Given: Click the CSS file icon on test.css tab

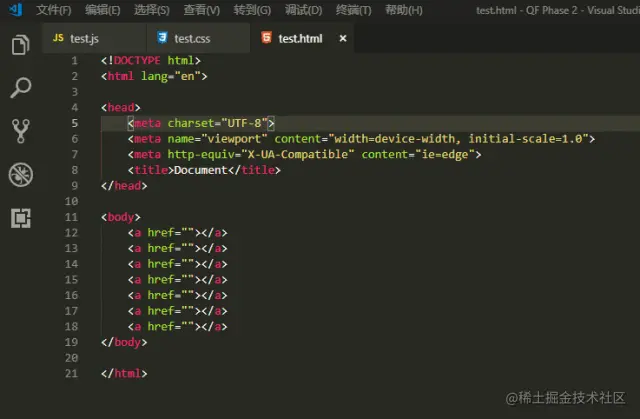Looking at the screenshot, I should tap(162, 38).
